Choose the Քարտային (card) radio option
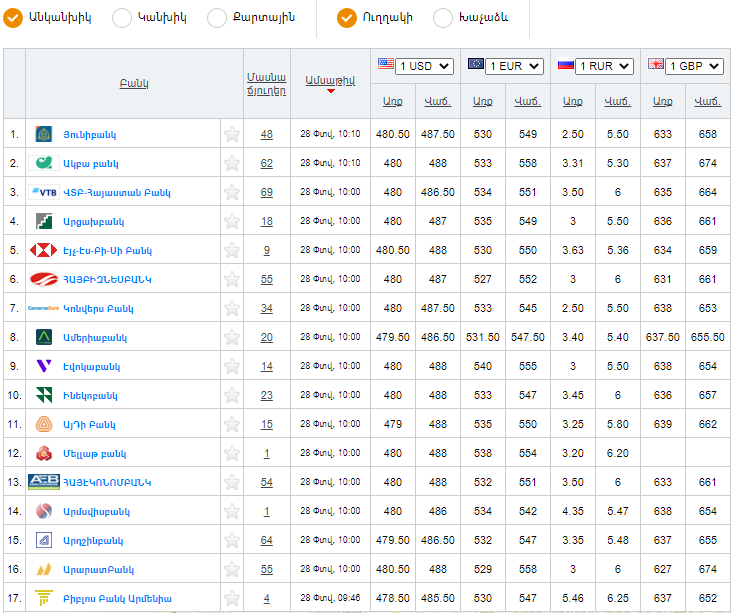The width and height of the screenshot is (736, 613). [217, 17]
